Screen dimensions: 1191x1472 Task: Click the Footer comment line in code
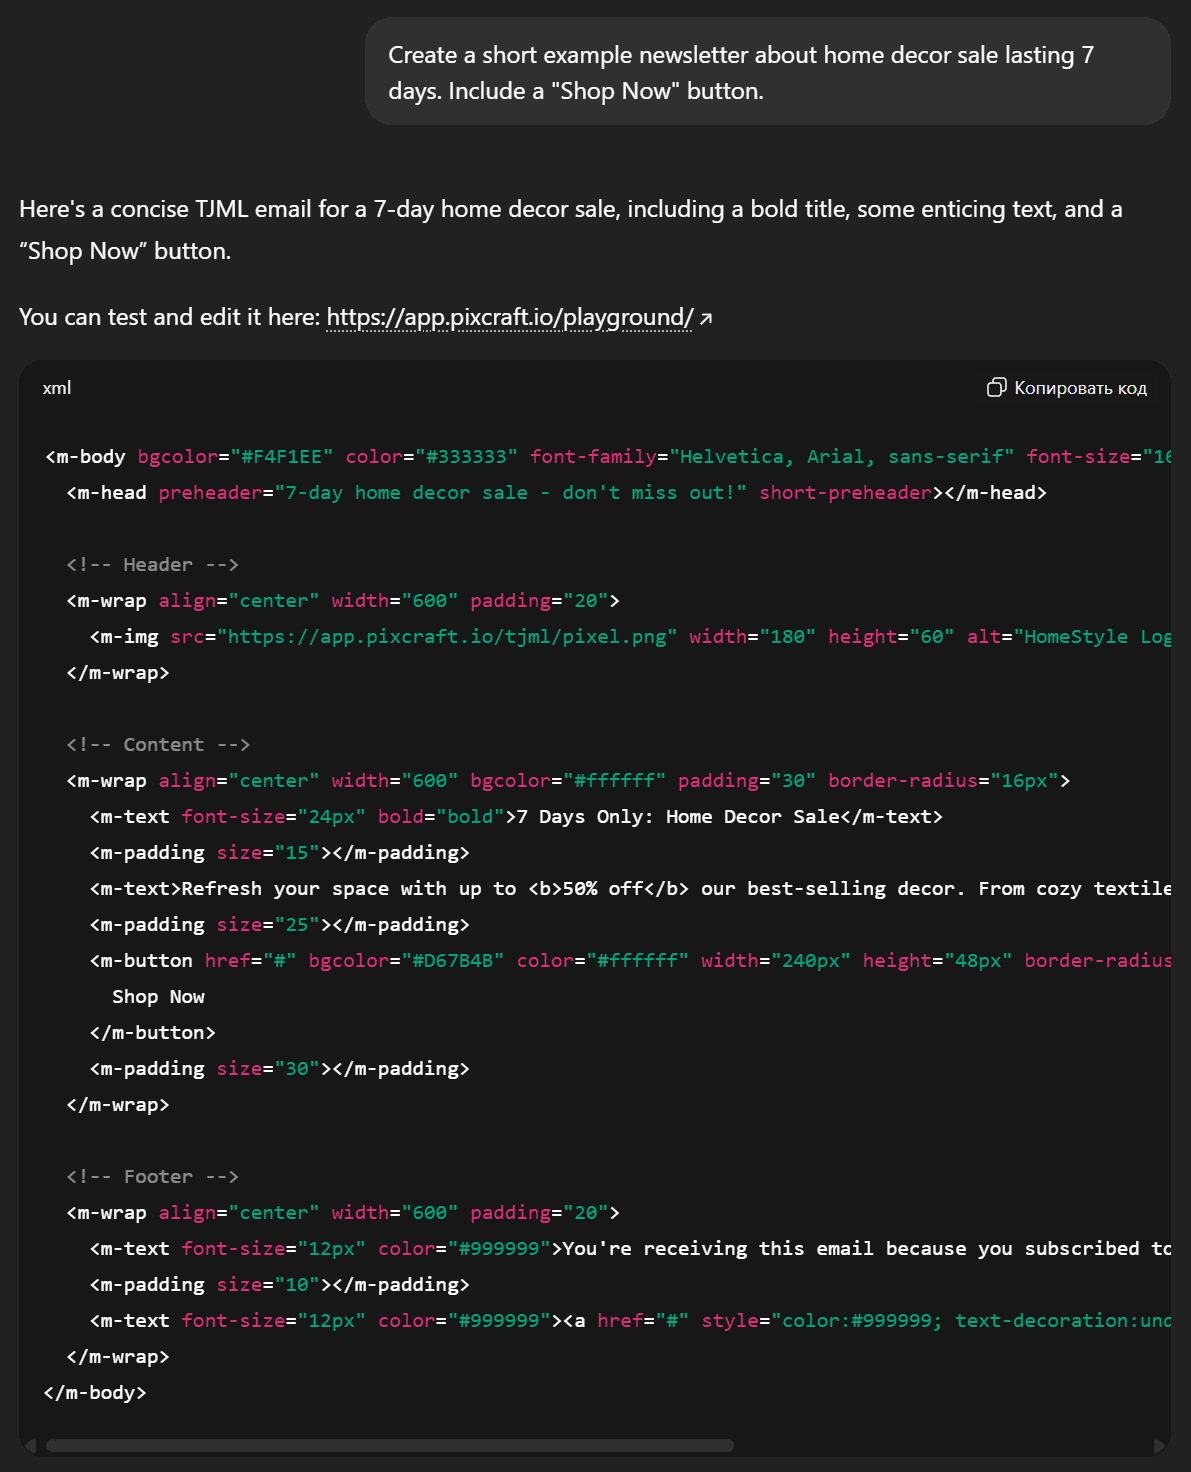(x=152, y=1177)
